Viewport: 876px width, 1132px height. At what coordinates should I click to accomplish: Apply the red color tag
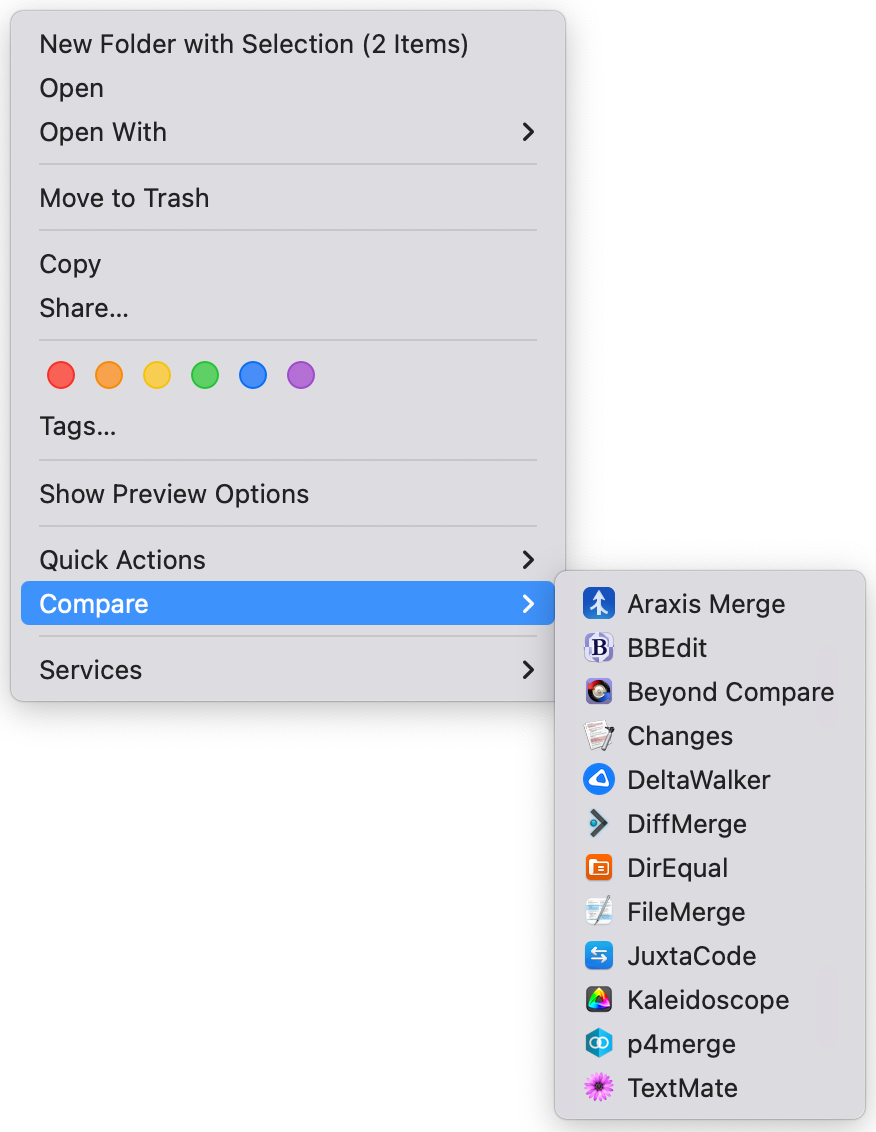(x=61, y=375)
